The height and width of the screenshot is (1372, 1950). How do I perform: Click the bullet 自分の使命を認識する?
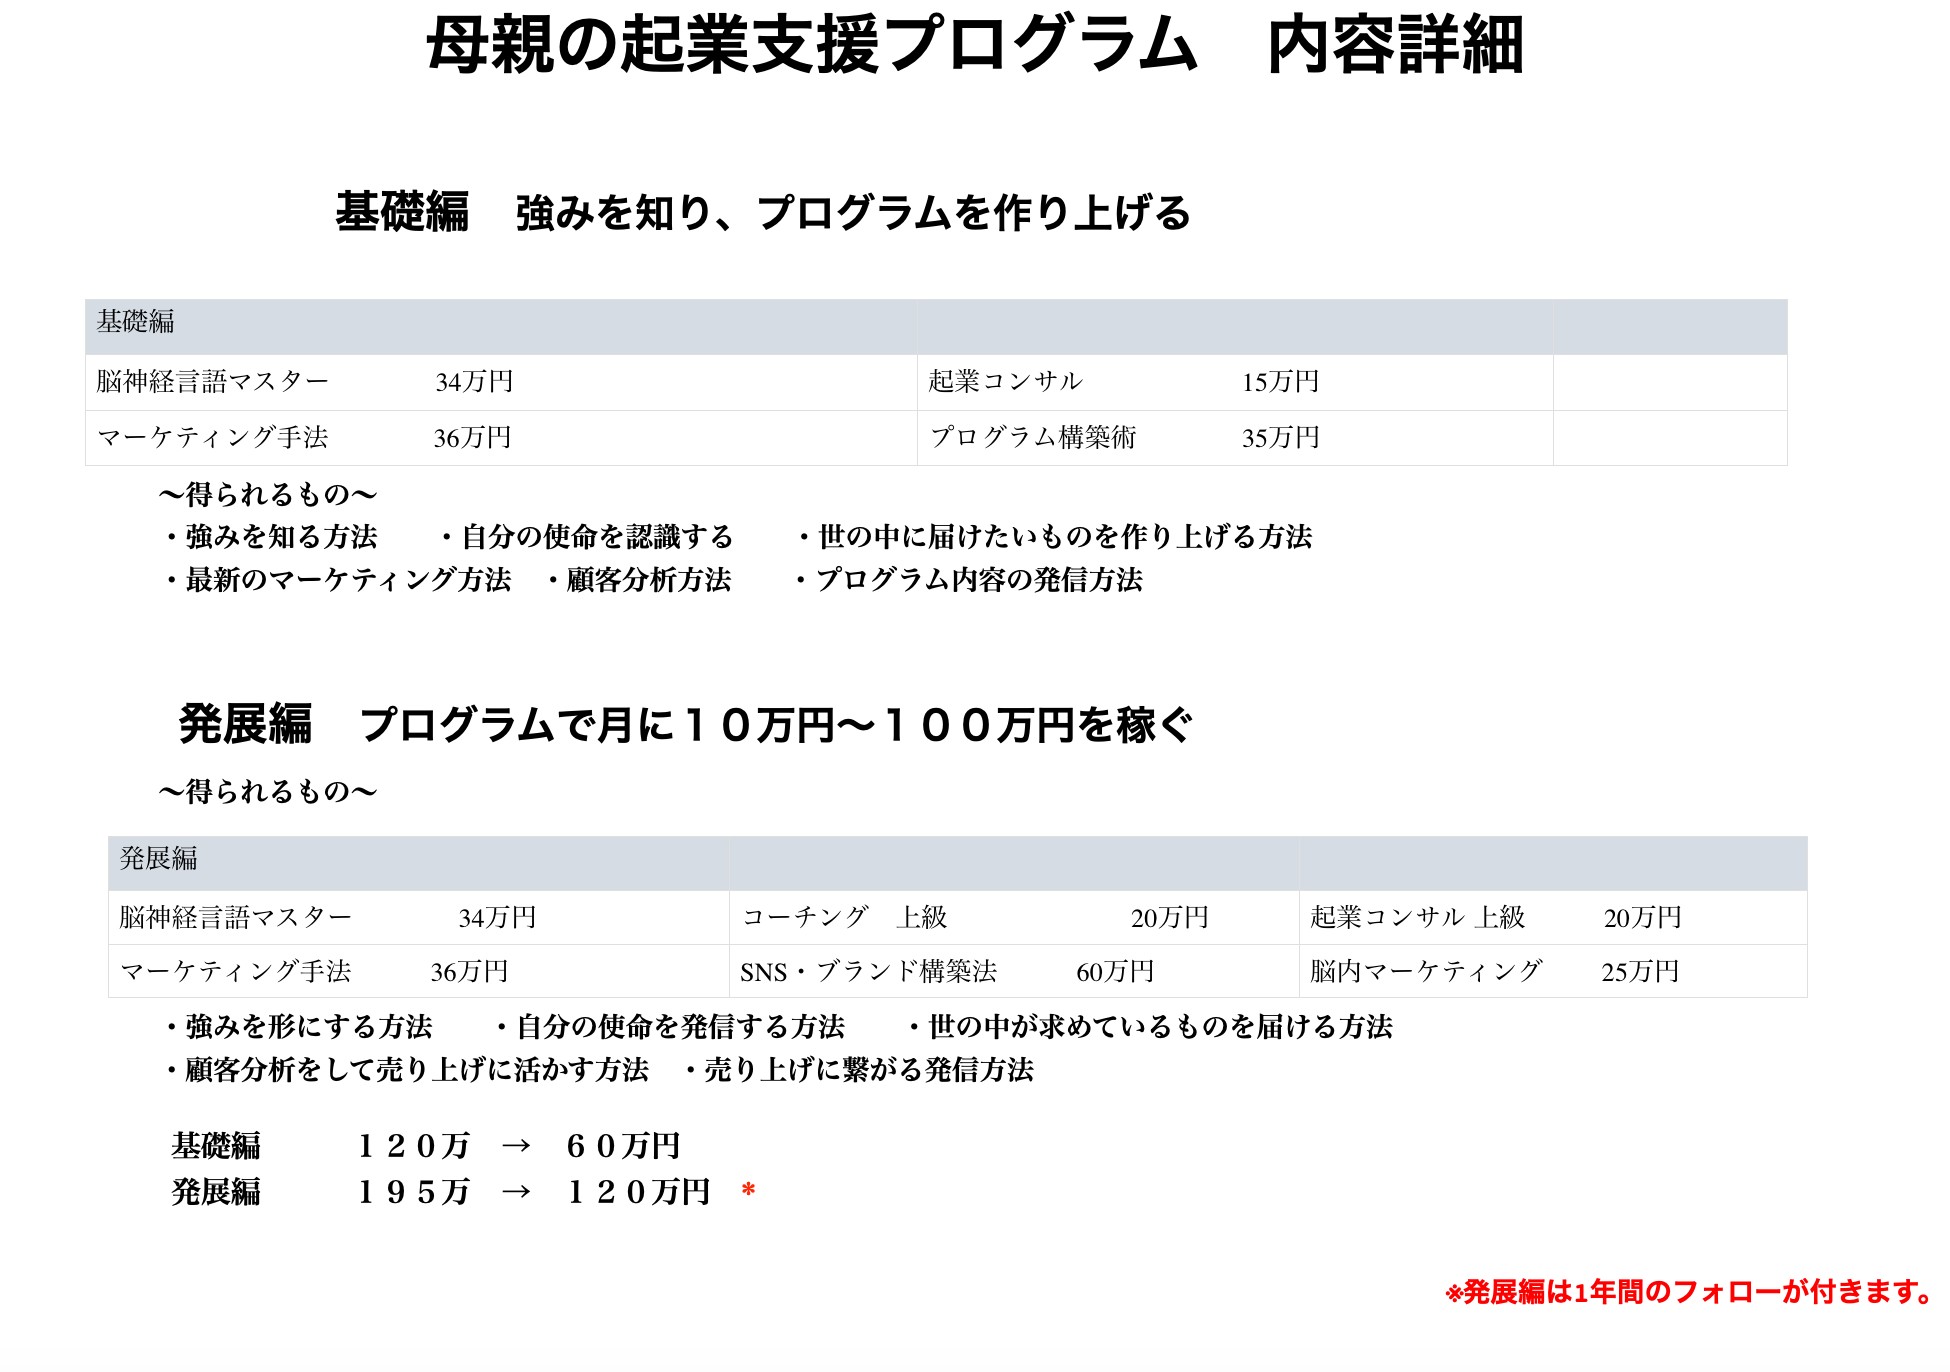click(x=586, y=537)
